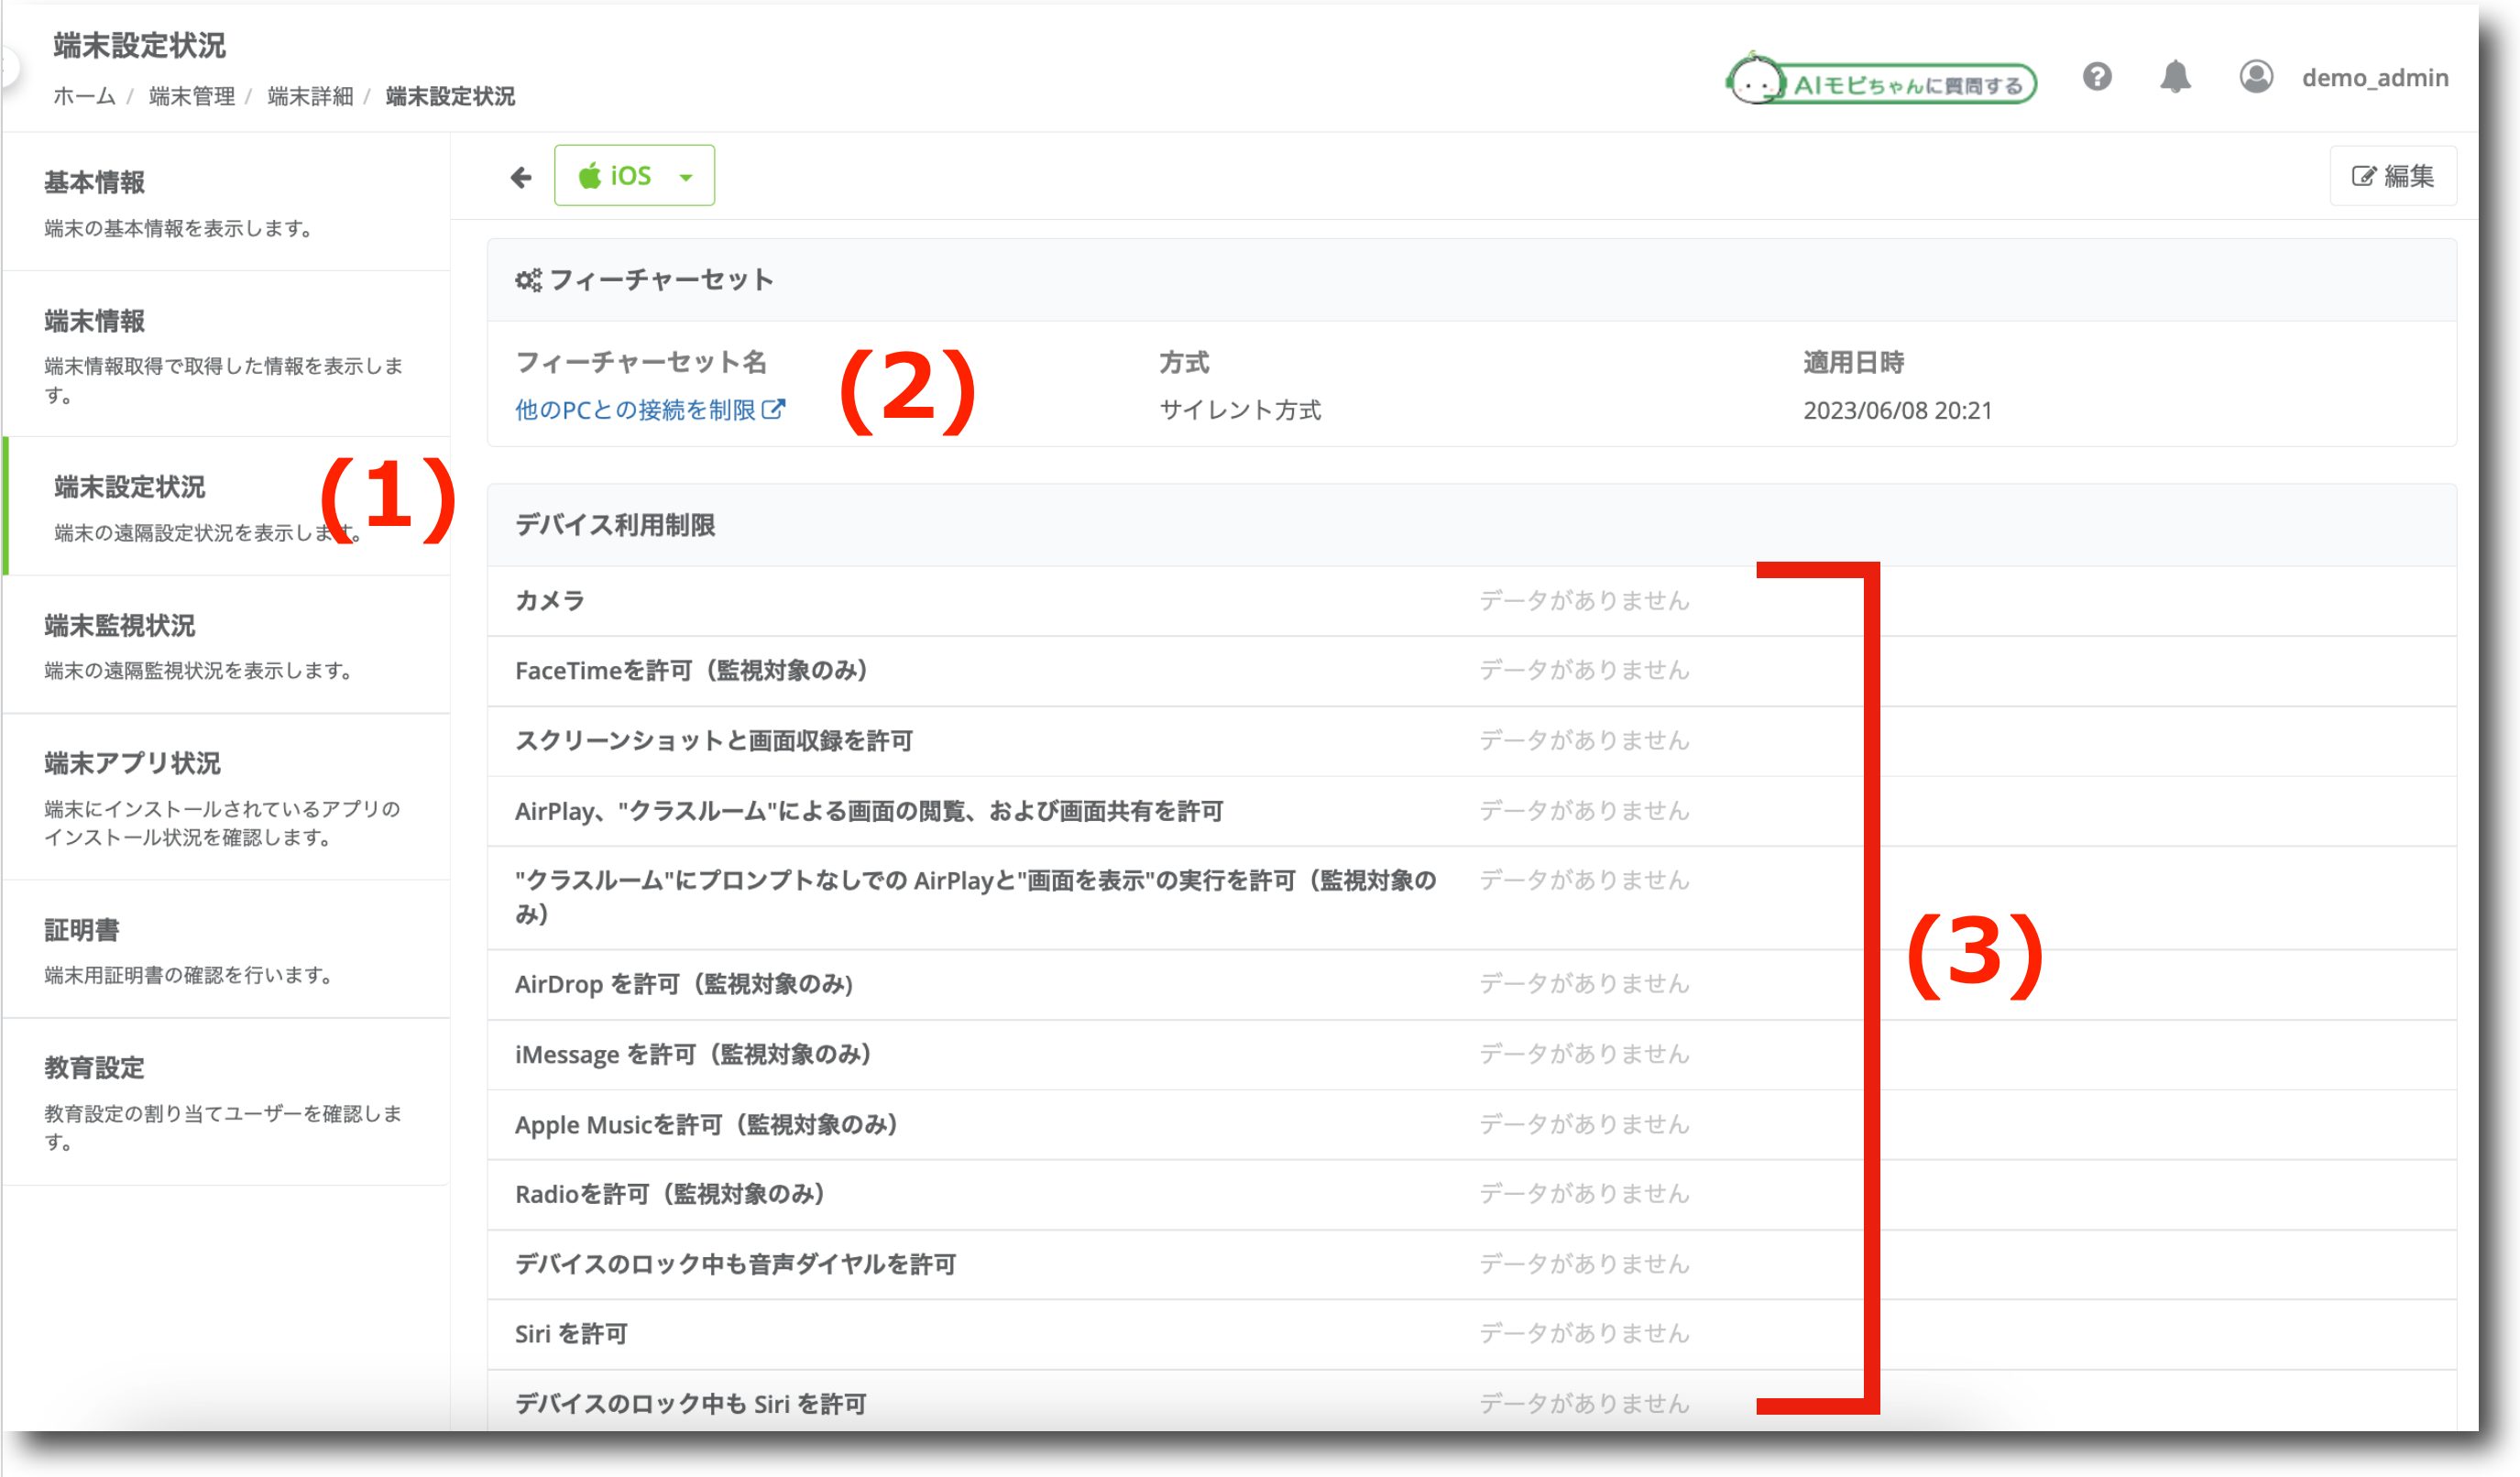Click the AirPlay、"クラスルーム"による画面の閲覧 row
Screen dimensions: 2520x1477
(x=1471, y=811)
